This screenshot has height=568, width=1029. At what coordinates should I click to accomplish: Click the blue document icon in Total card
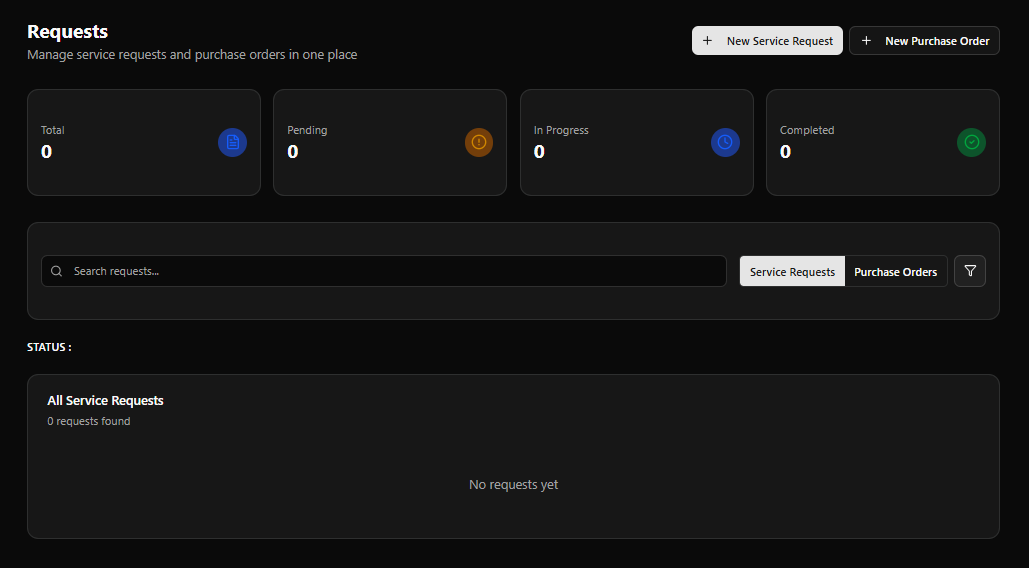[232, 142]
